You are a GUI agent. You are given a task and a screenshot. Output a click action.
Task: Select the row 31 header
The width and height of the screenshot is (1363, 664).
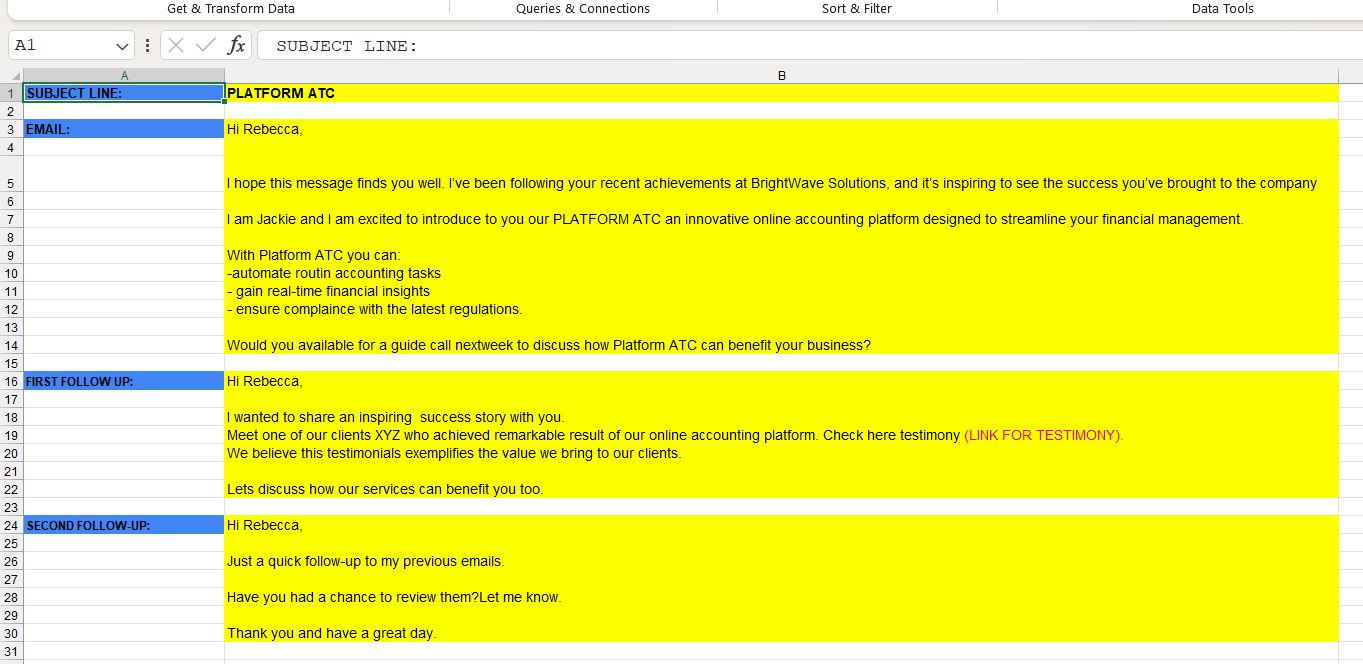click(11, 651)
